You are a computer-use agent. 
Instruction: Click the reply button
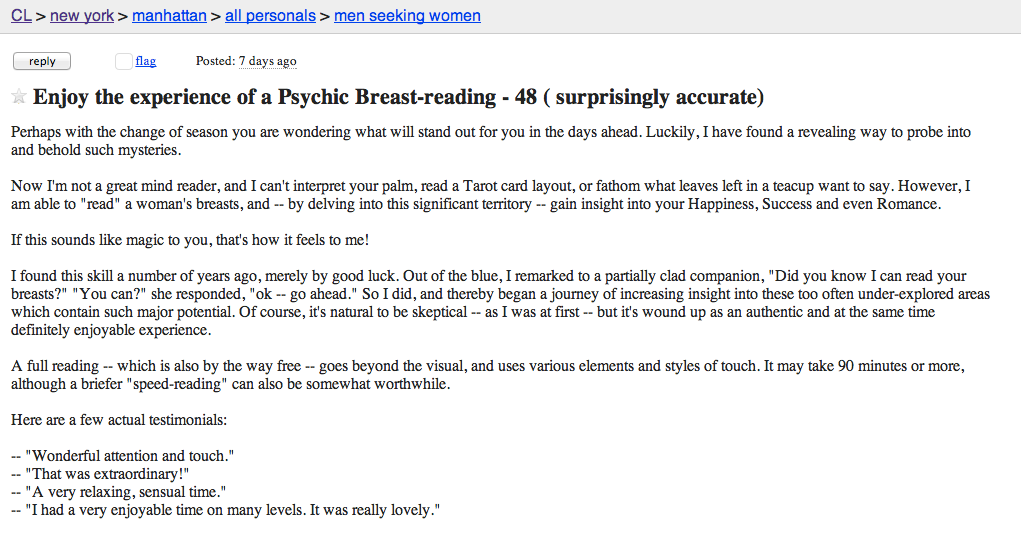42,61
